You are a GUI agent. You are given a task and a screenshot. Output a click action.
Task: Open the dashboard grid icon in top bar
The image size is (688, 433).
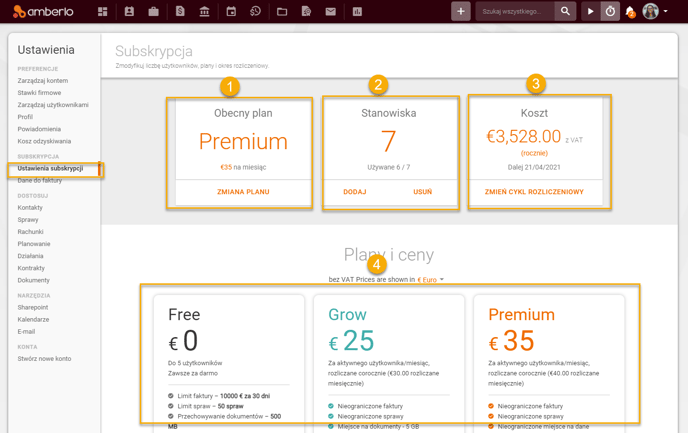102,12
